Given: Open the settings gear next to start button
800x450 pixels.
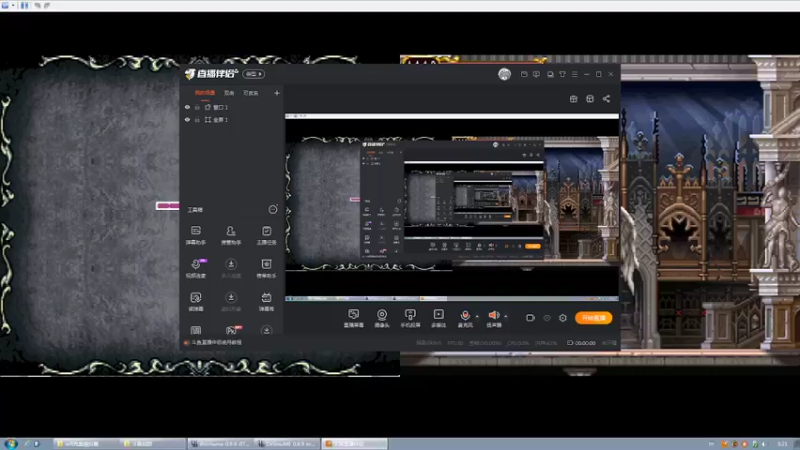Looking at the screenshot, I should [563, 318].
